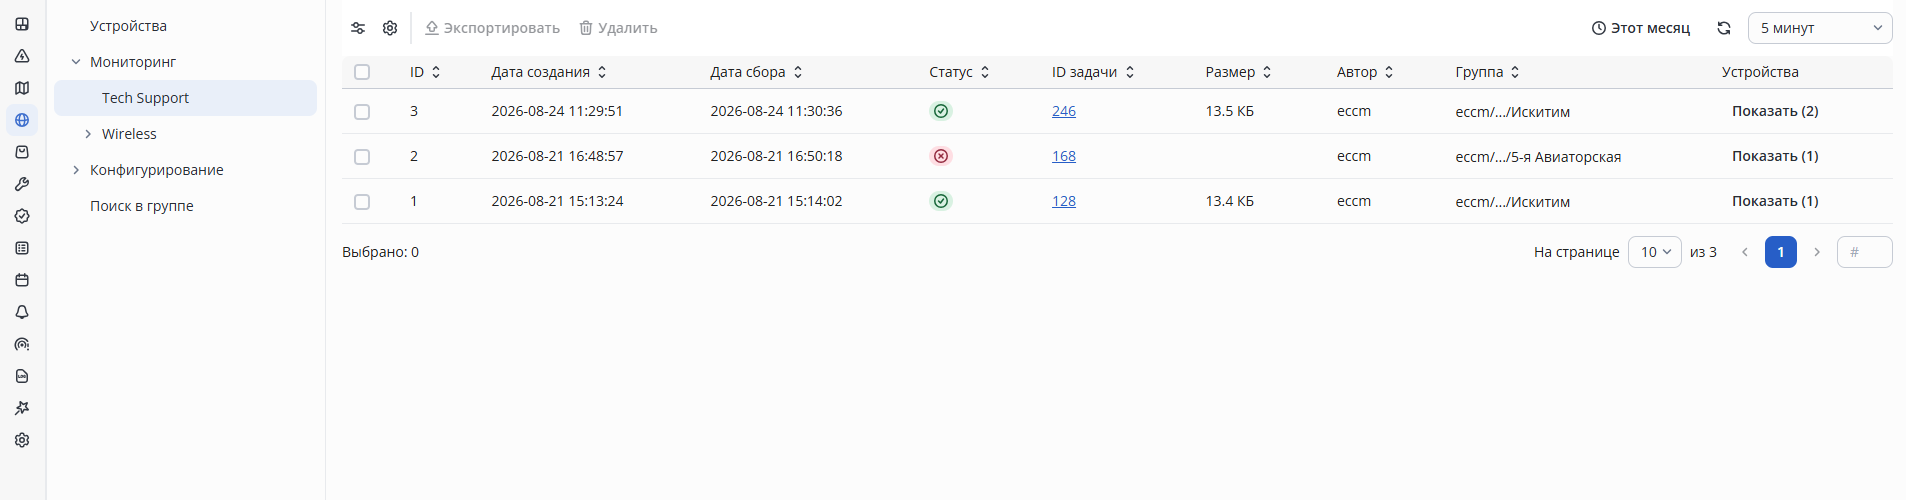Open the alerts triangle icon in sidebar
Viewport: 1906px width, 500px height.
click(x=22, y=56)
